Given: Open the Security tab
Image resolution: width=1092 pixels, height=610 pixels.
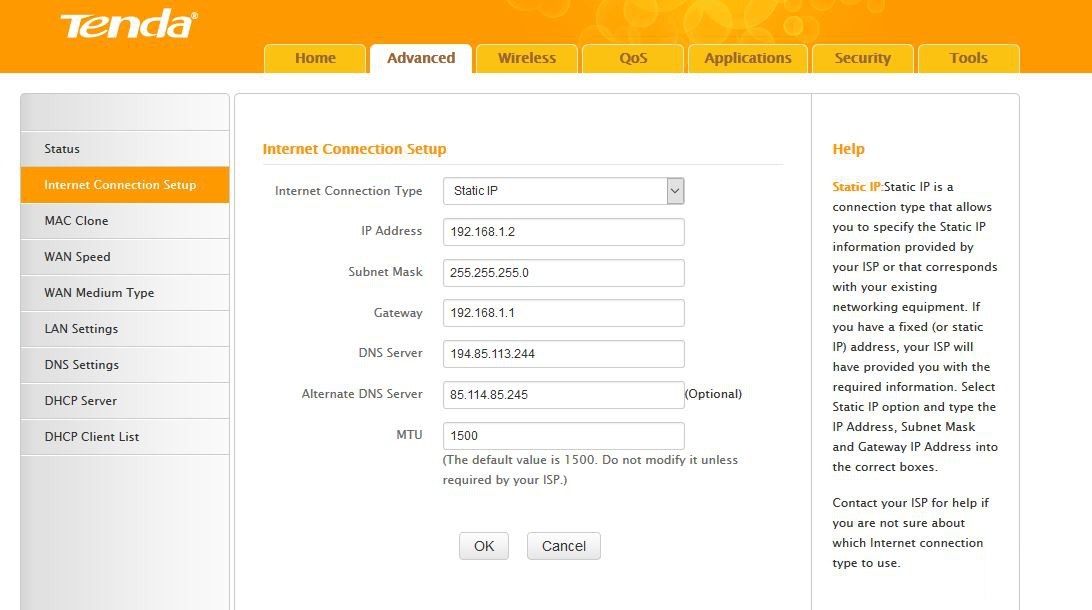Looking at the screenshot, I should 863,58.
